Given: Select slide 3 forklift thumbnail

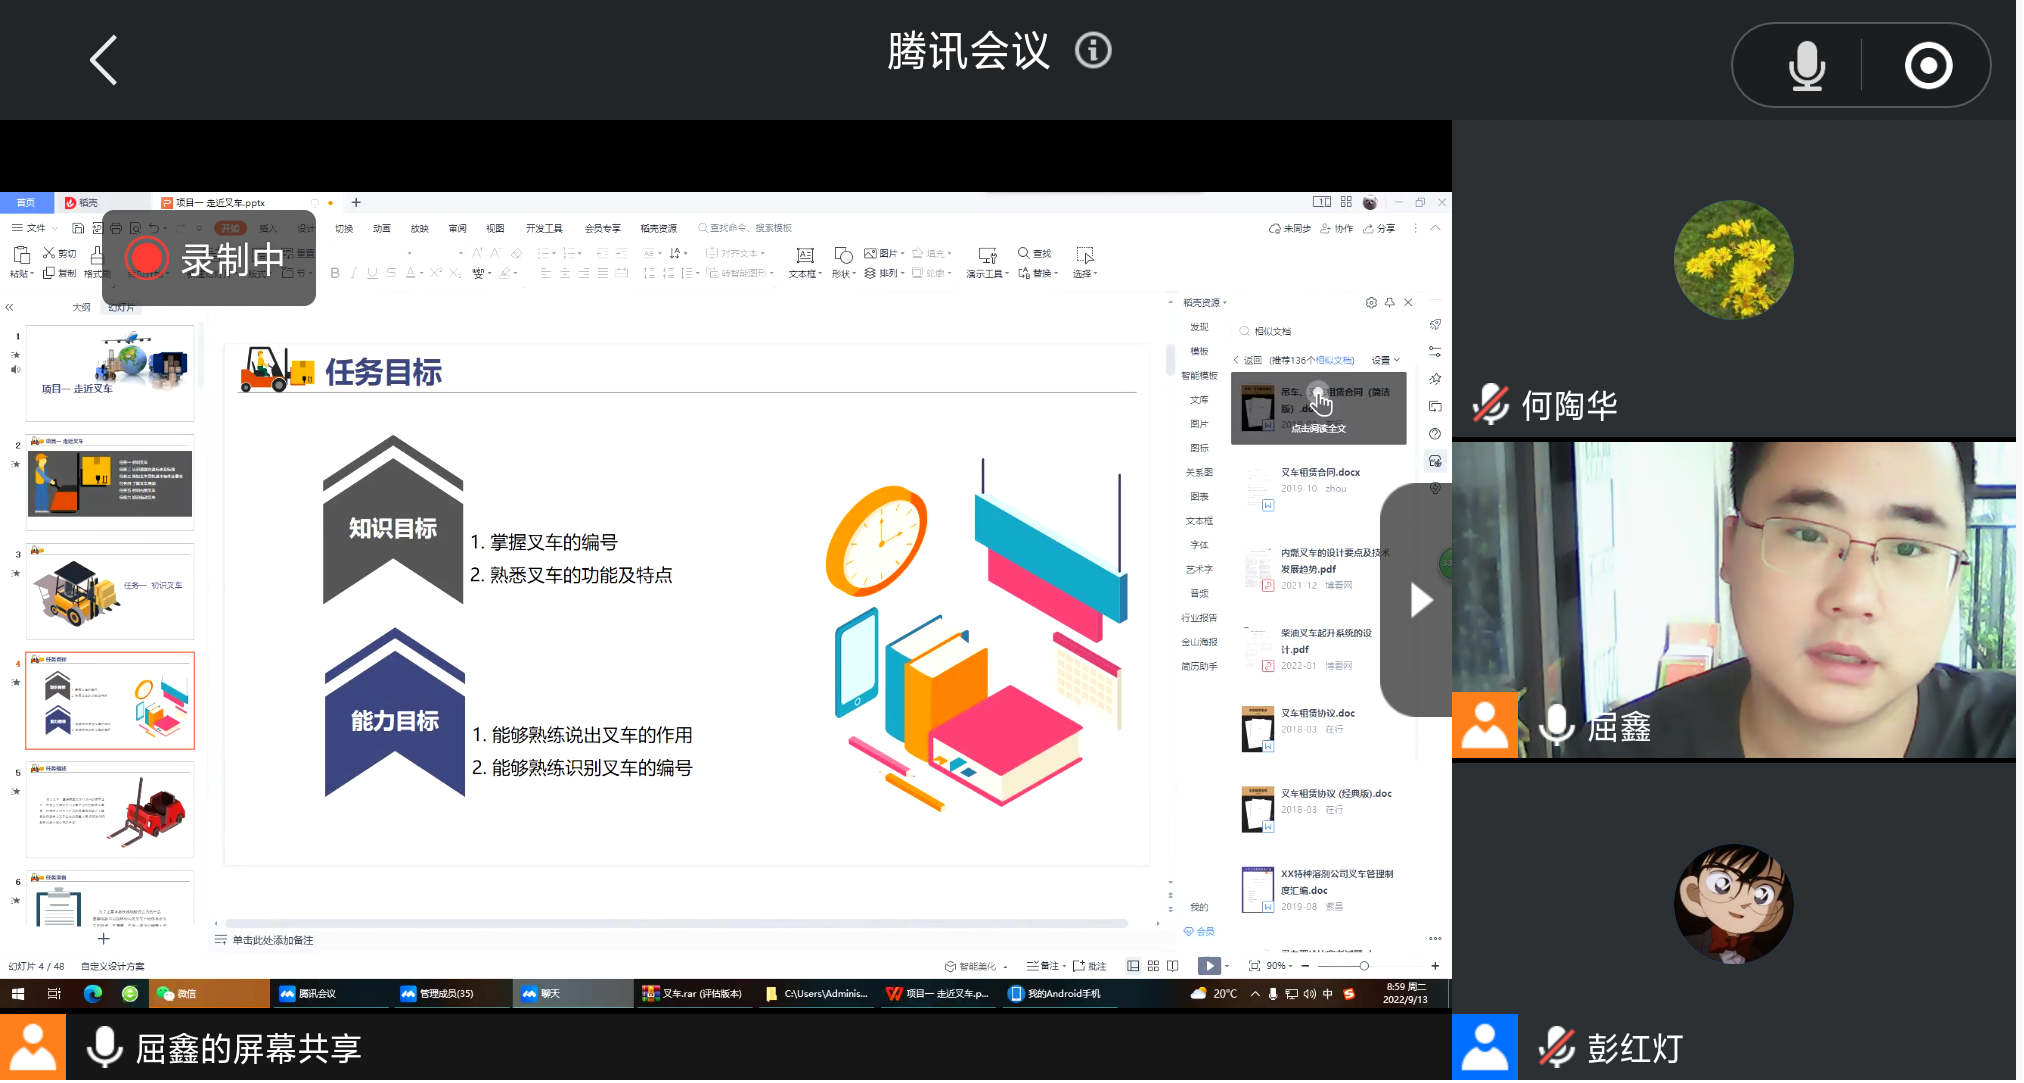Looking at the screenshot, I should [x=110, y=592].
